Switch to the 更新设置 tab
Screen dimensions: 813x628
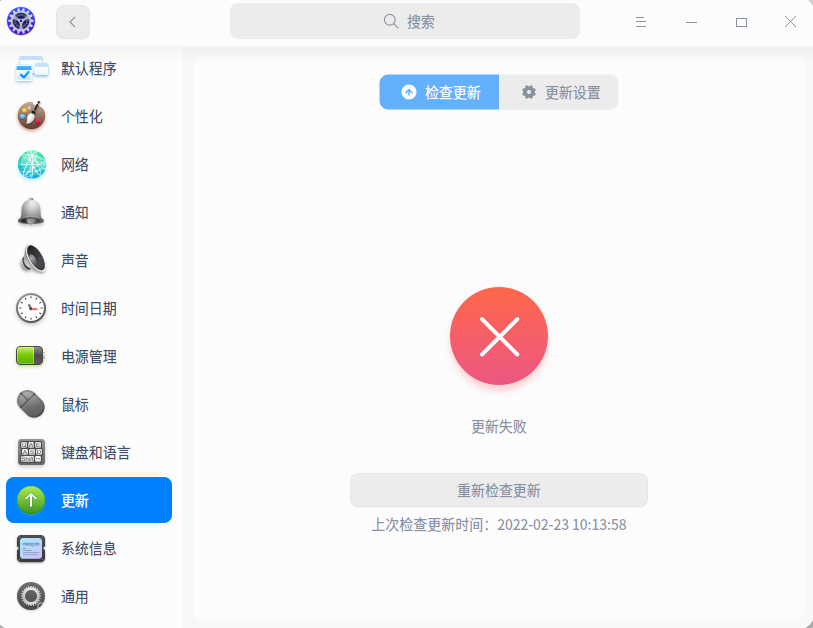559,92
